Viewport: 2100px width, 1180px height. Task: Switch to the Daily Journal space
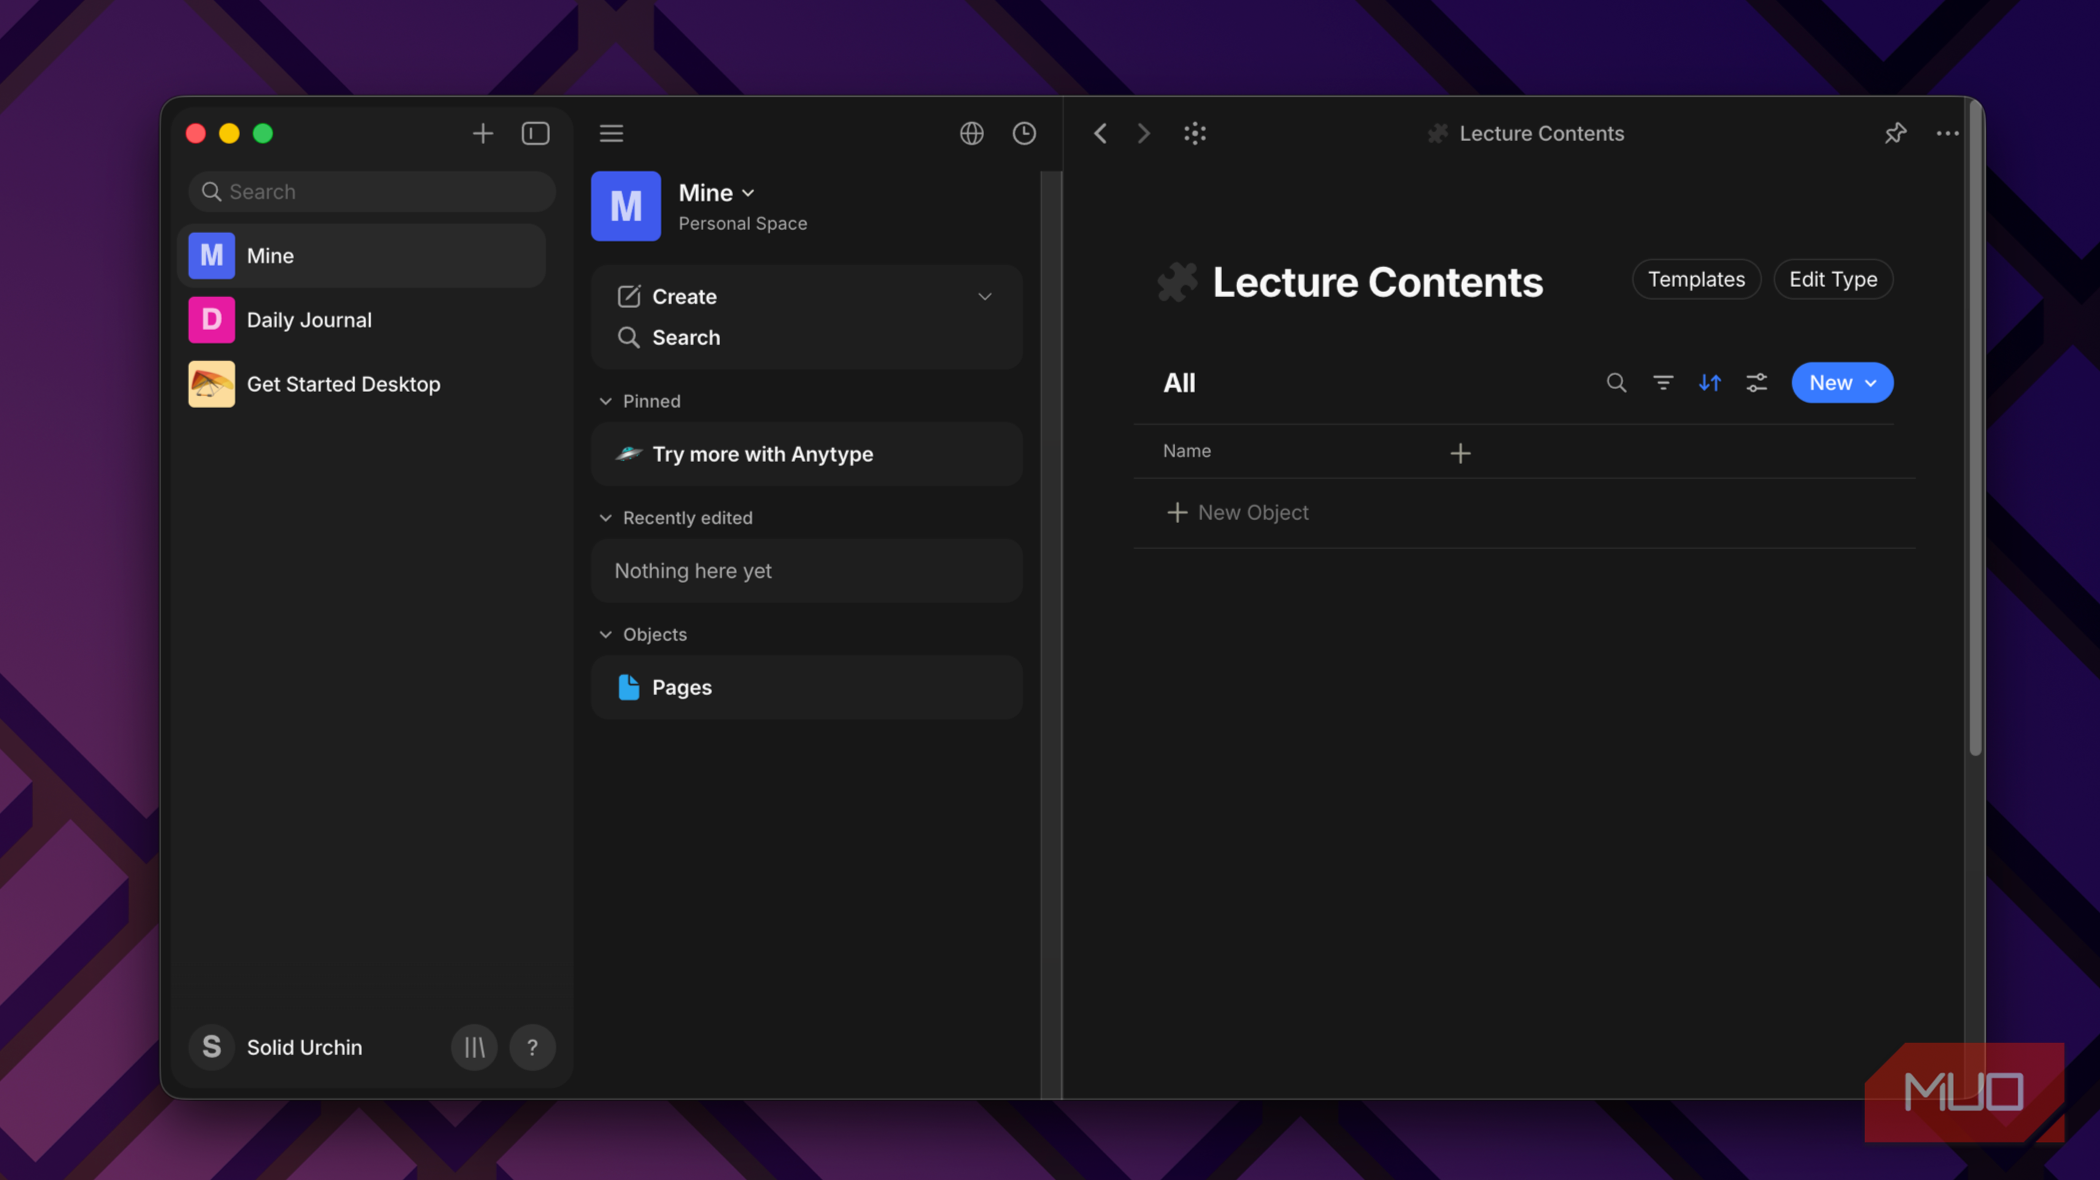point(362,320)
